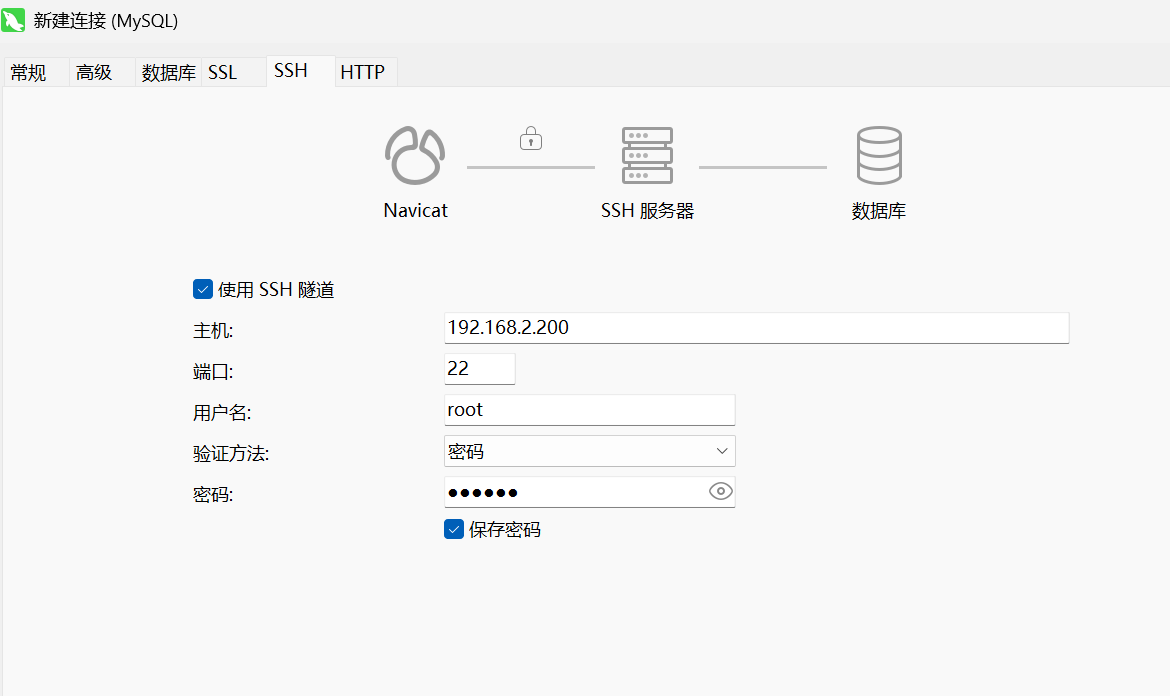Uncheck the 使用 SSH 隧道 checkbox
The height and width of the screenshot is (696, 1170).
click(x=202, y=289)
